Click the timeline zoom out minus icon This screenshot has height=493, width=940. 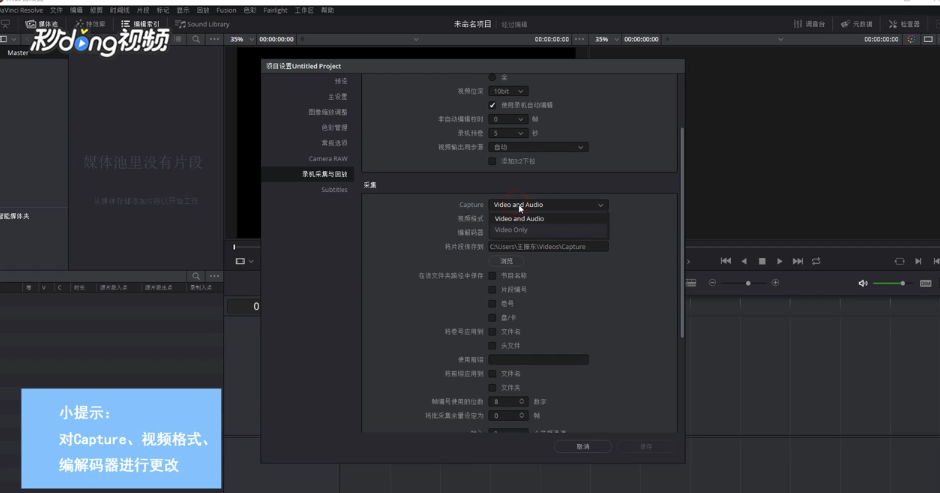(x=712, y=282)
